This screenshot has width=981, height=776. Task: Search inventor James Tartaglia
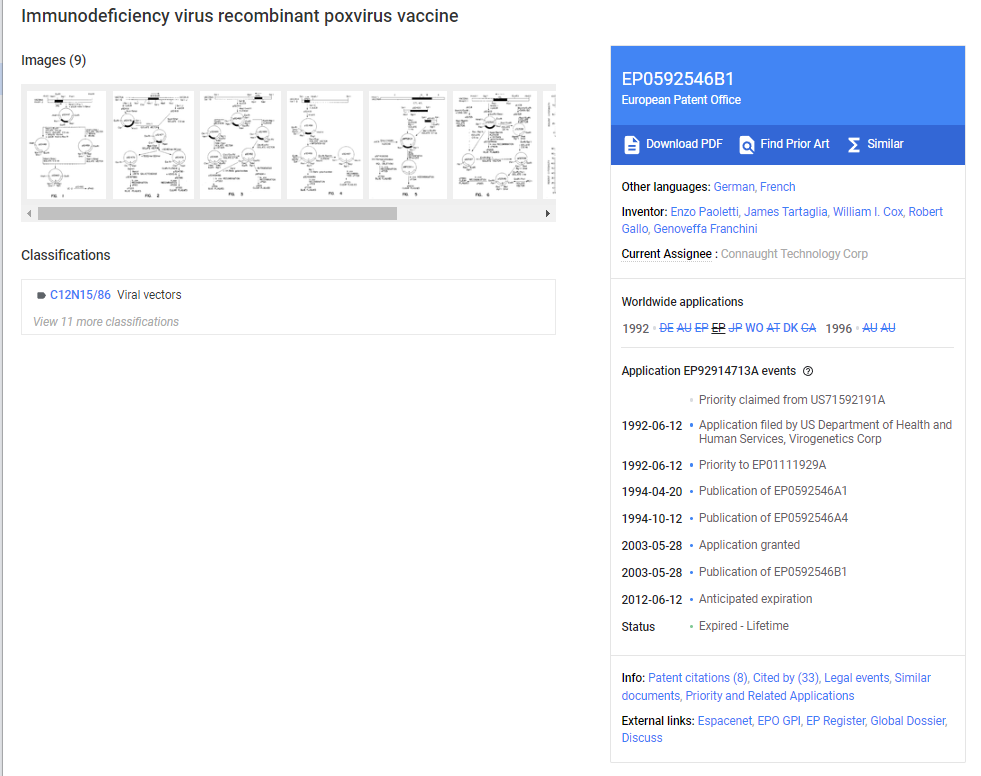tap(785, 212)
